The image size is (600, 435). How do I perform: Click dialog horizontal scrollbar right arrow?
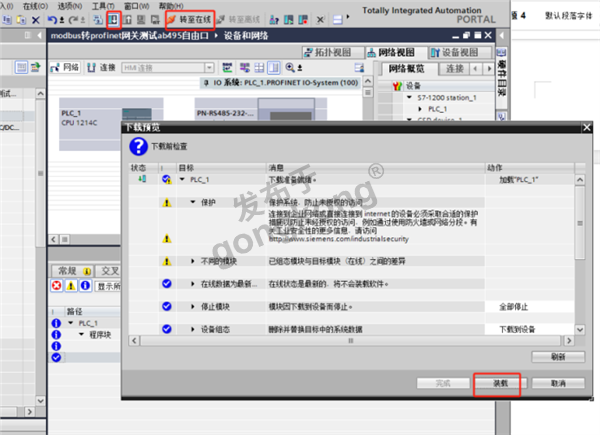point(569,341)
